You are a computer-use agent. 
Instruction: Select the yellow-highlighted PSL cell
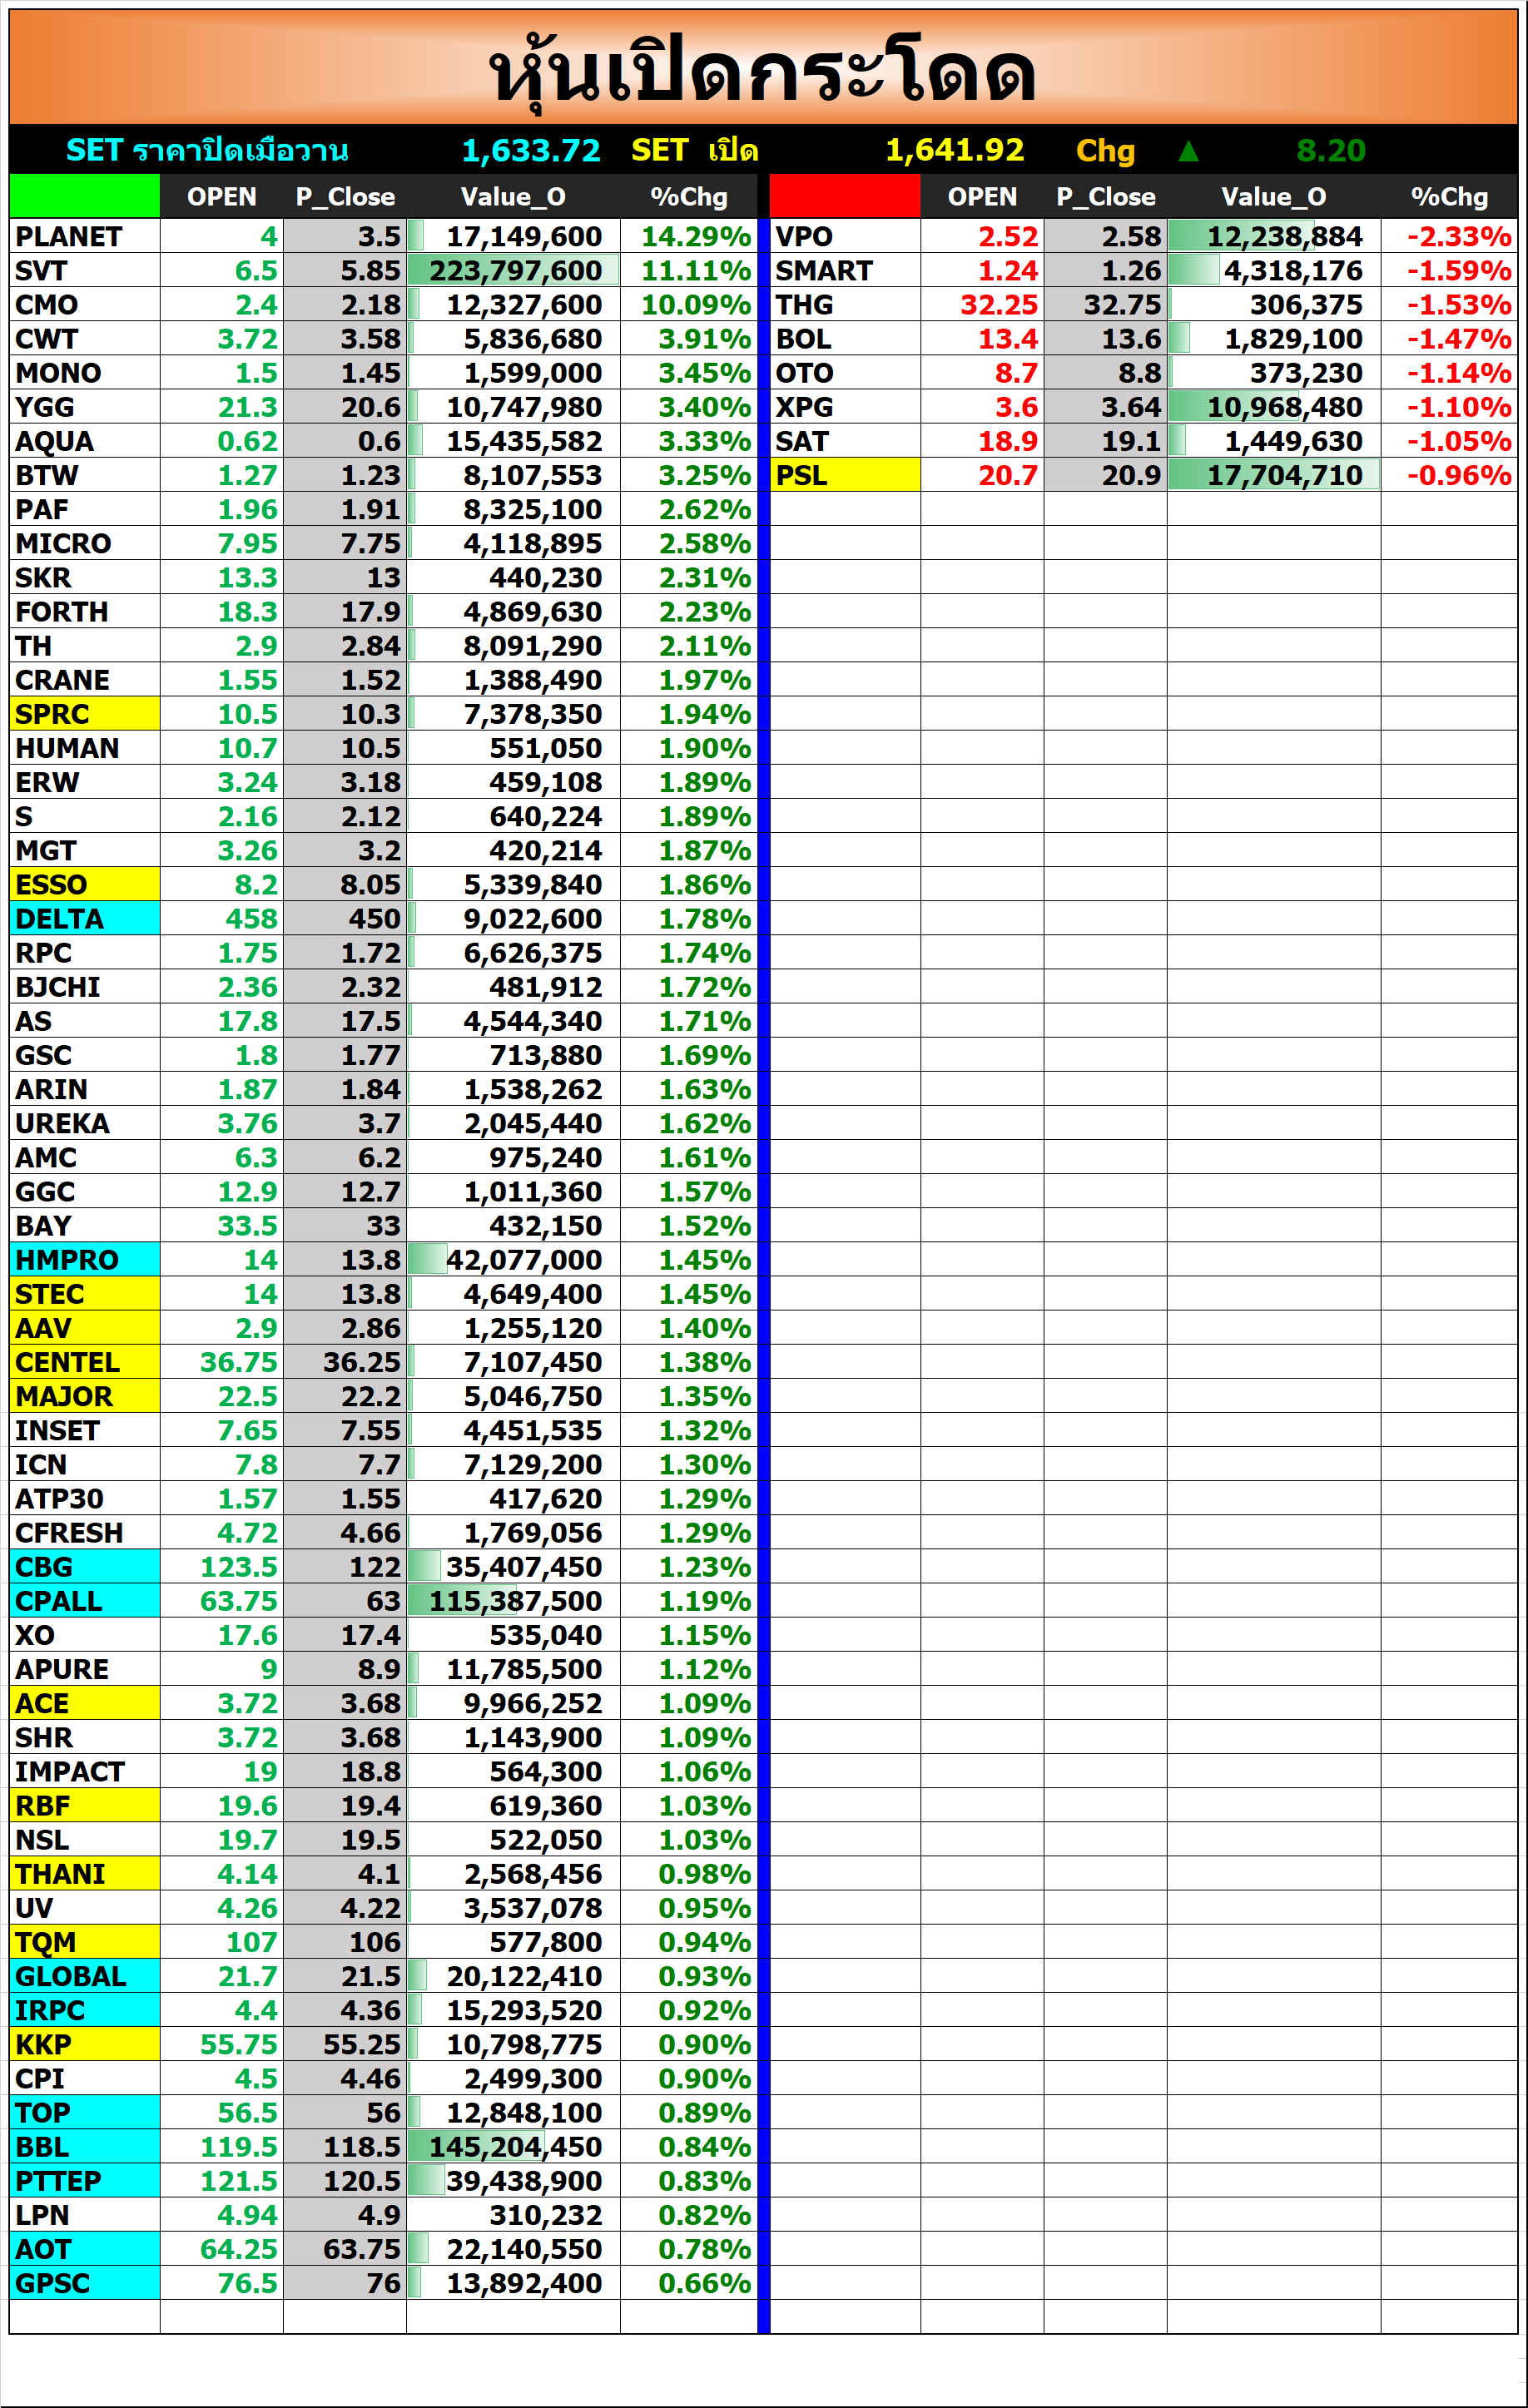click(845, 474)
